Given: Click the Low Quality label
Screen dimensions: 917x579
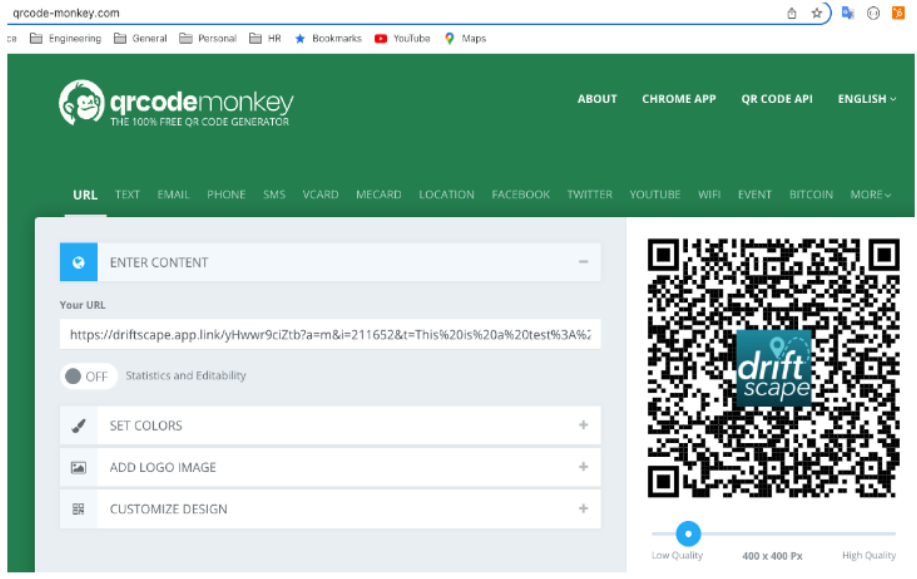Looking at the screenshot, I should (677, 556).
